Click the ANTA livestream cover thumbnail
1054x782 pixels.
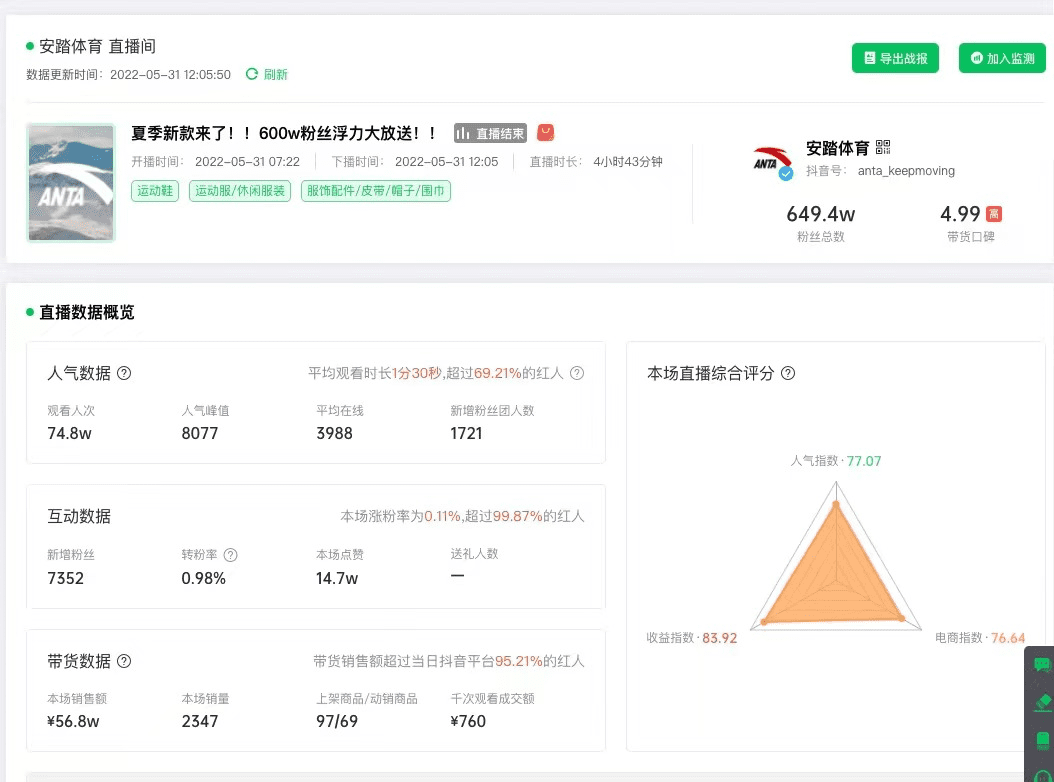(x=71, y=182)
